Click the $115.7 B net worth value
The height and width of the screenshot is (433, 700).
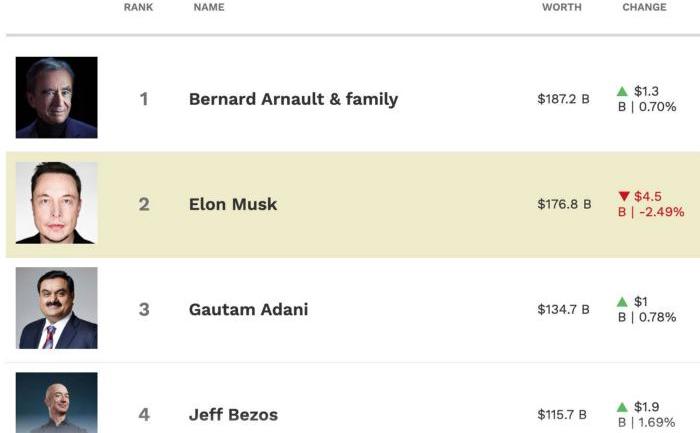click(x=562, y=414)
